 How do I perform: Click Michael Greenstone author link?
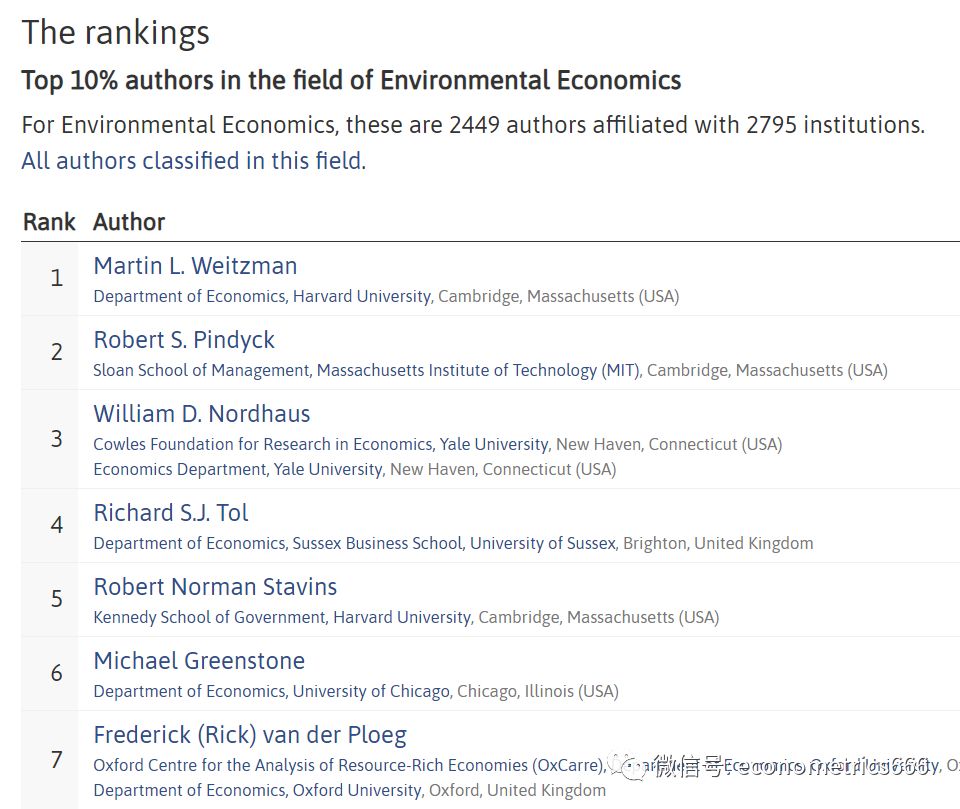(199, 661)
